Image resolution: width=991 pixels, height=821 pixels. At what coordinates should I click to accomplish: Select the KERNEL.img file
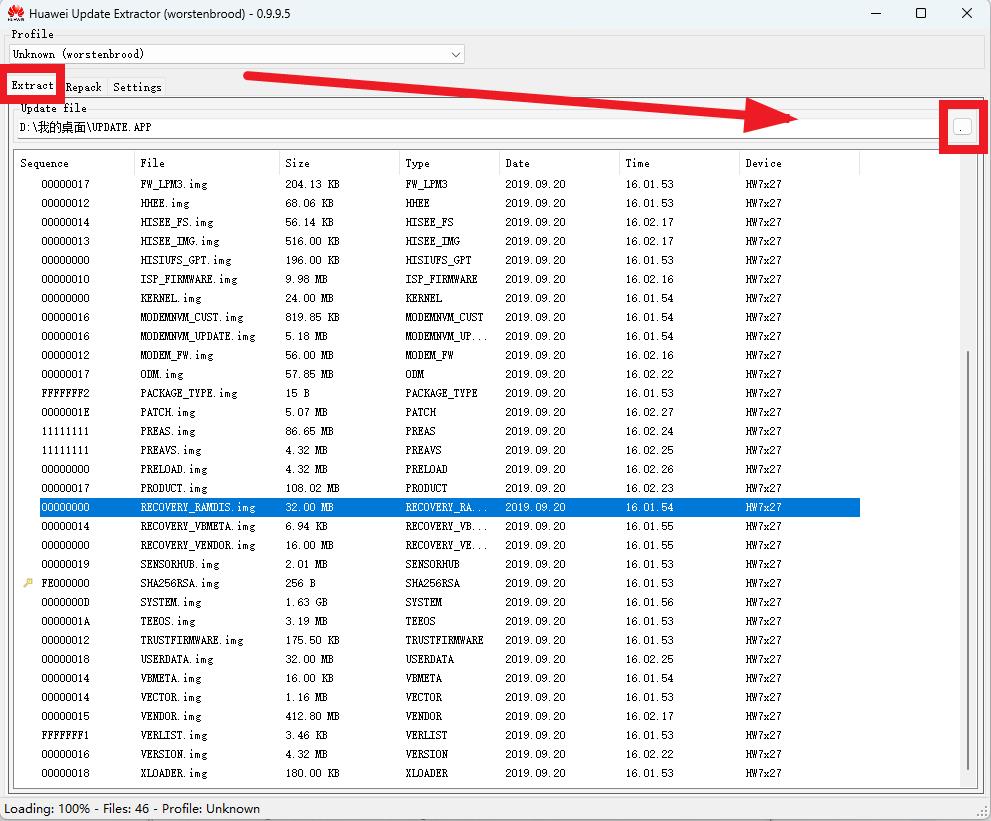(449, 298)
